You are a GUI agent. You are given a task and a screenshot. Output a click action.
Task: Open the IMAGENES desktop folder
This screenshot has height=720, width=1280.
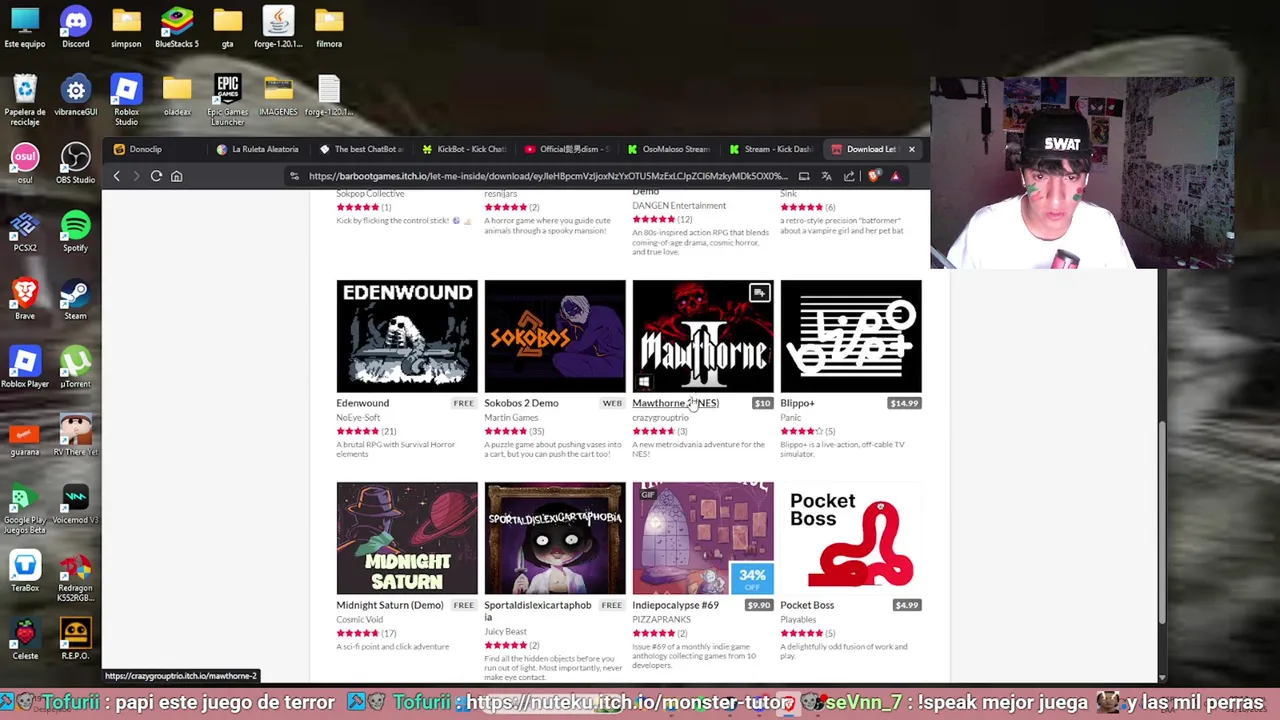pyautogui.click(x=278, y=95)
